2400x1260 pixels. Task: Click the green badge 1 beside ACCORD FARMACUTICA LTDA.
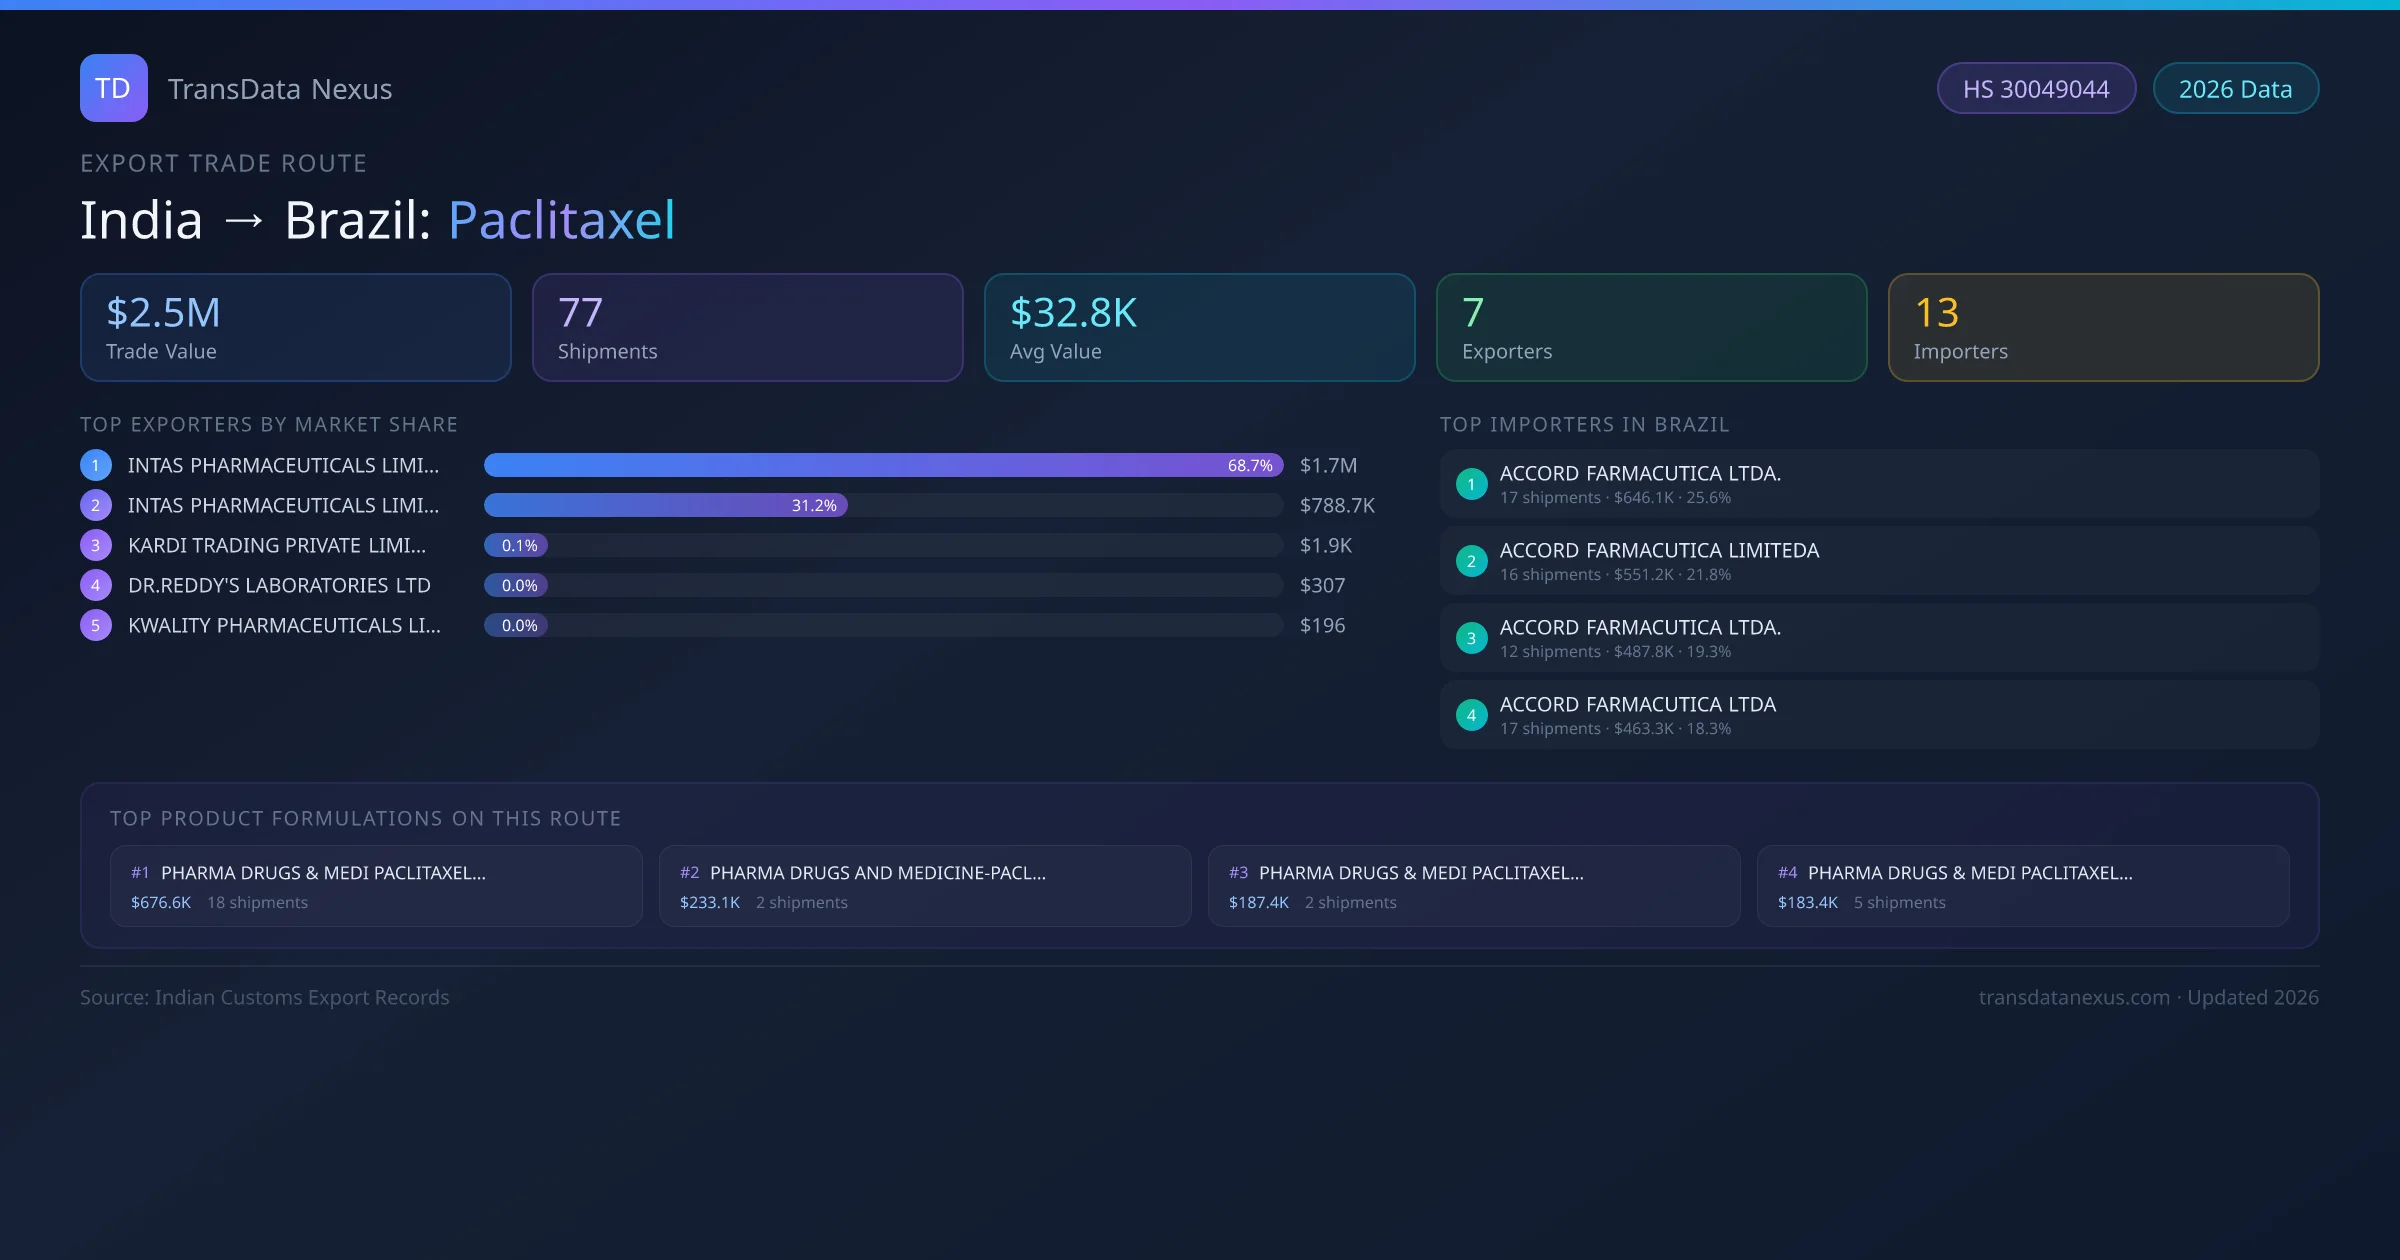tap(1471, 483)
